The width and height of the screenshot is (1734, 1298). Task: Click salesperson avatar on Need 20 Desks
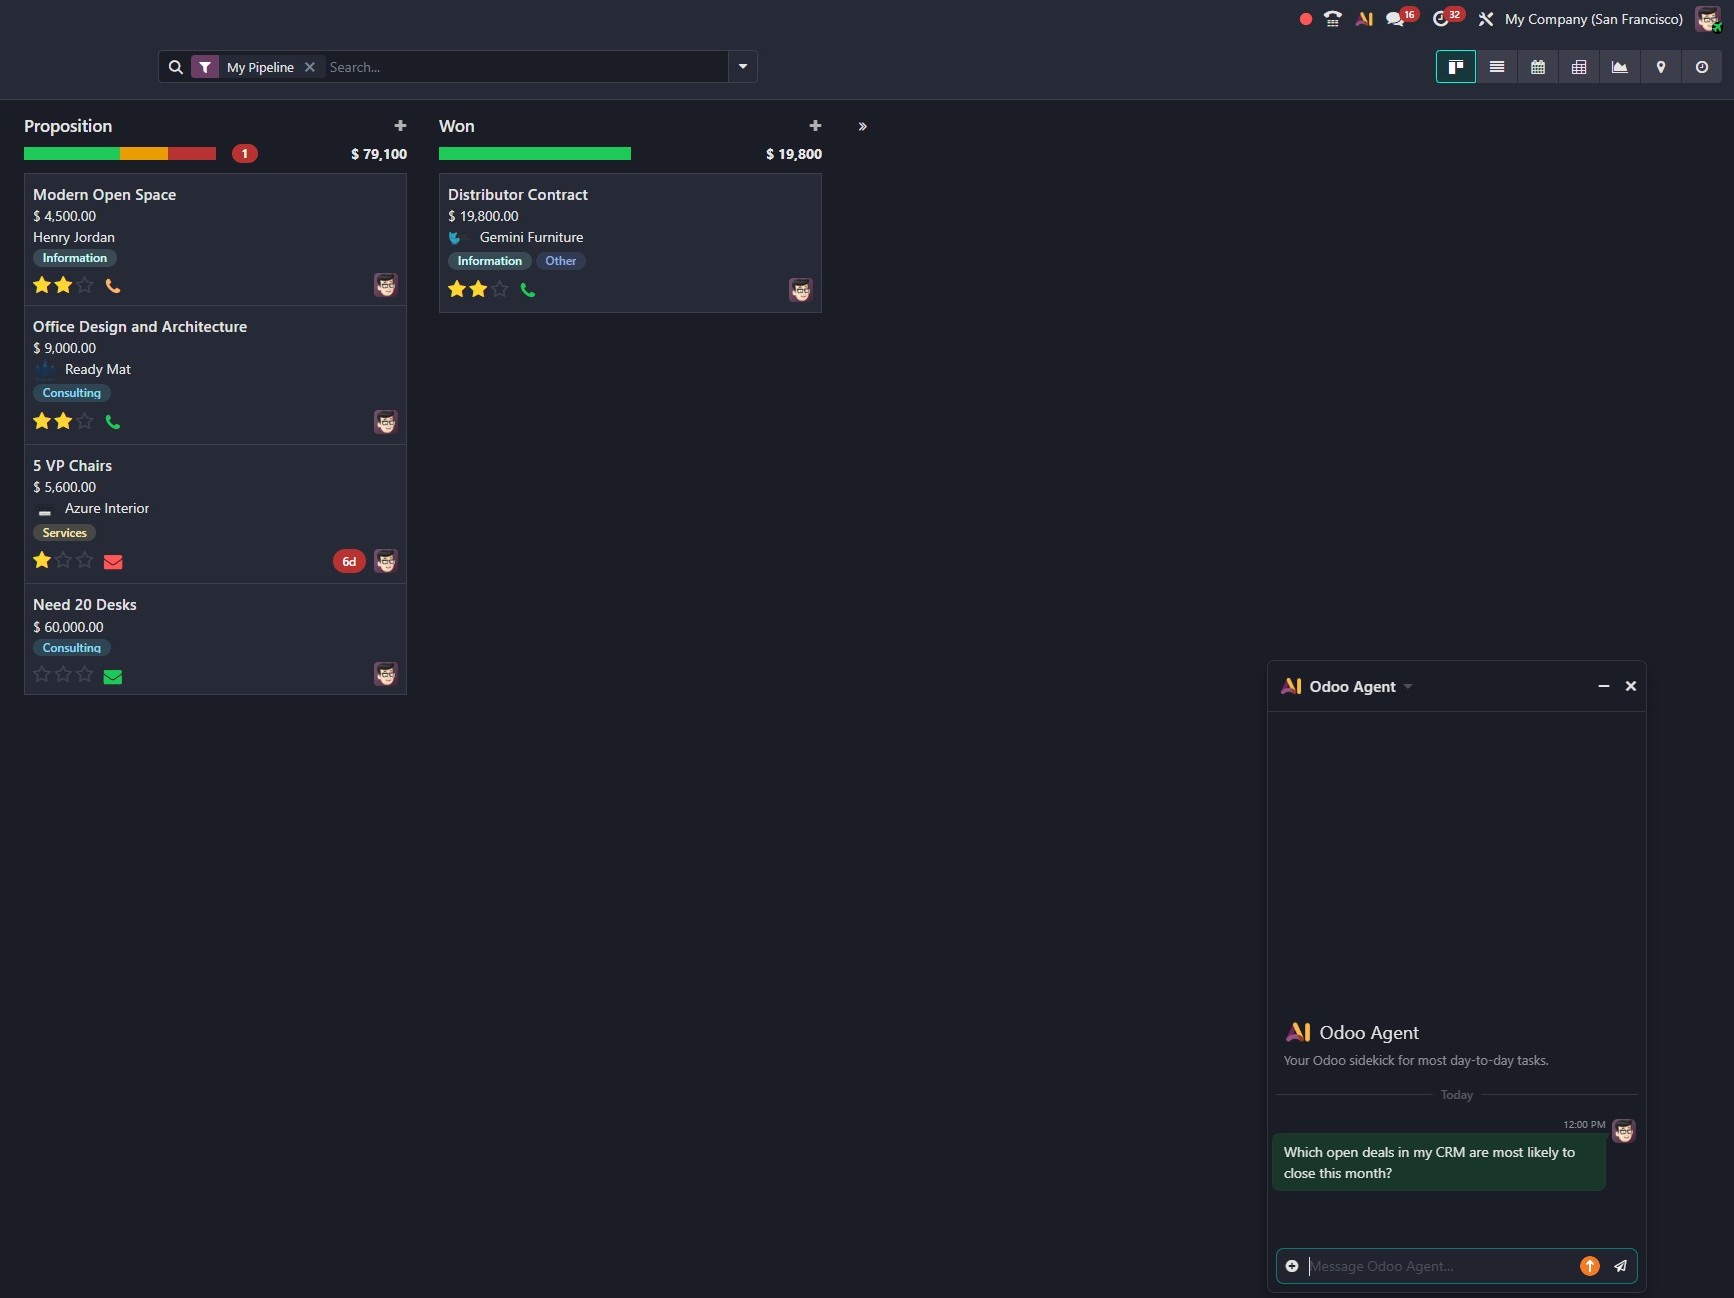[386, 674]
